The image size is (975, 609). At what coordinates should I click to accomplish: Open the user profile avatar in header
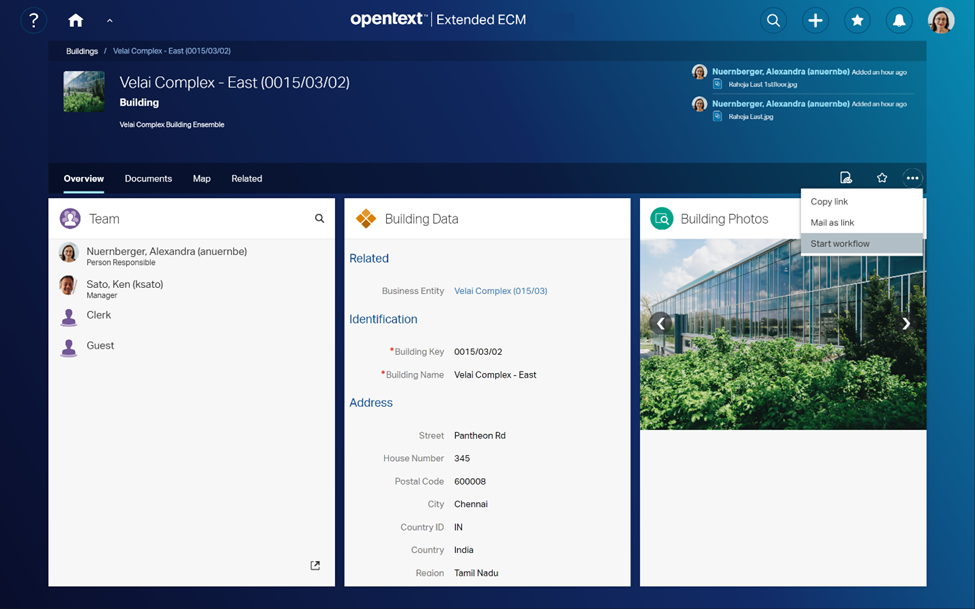click(x=940, y=20)
